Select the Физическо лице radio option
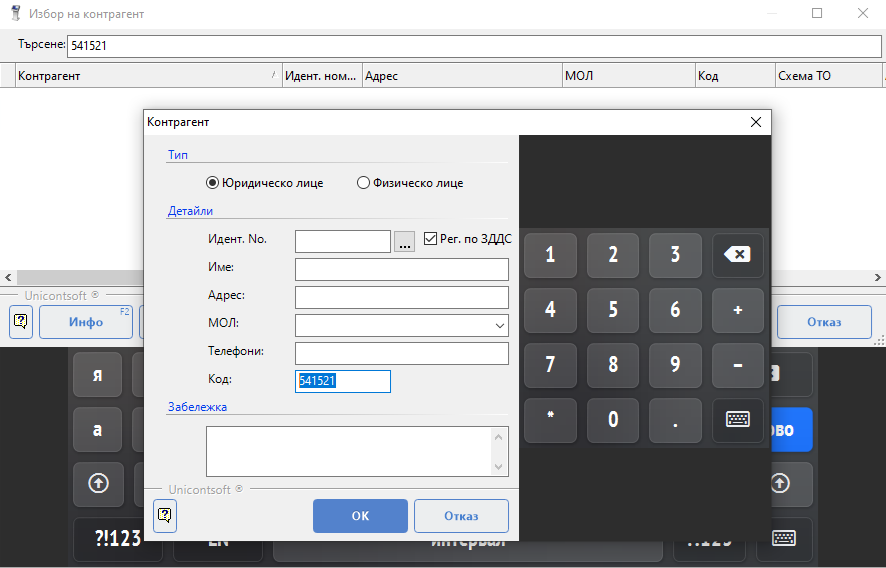The width and height of the screenshot is (886, 568). 363,183
